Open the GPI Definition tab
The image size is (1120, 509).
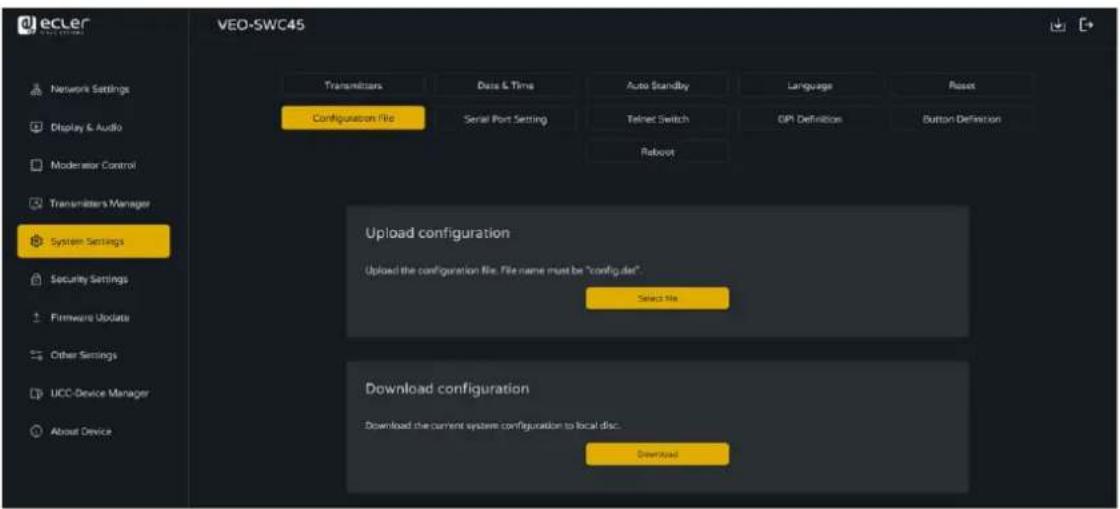pos(810,119)
